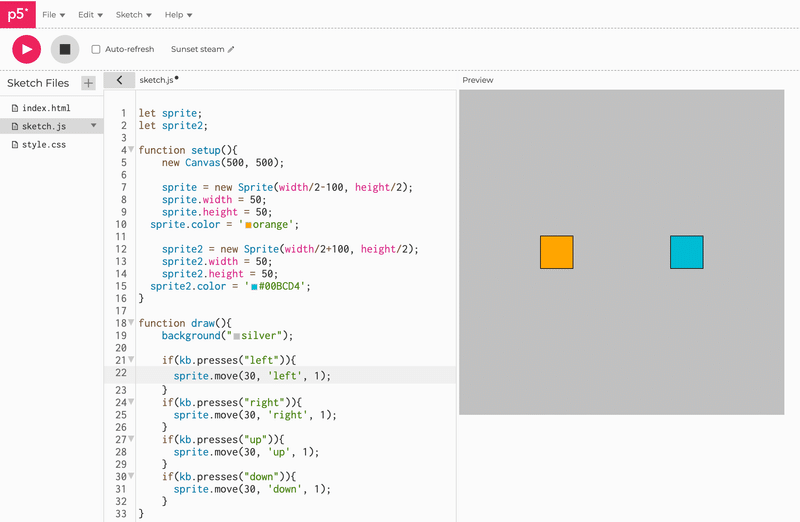Fold the draw function at line 18
800x522 pixels.
(x=131, y=322)
